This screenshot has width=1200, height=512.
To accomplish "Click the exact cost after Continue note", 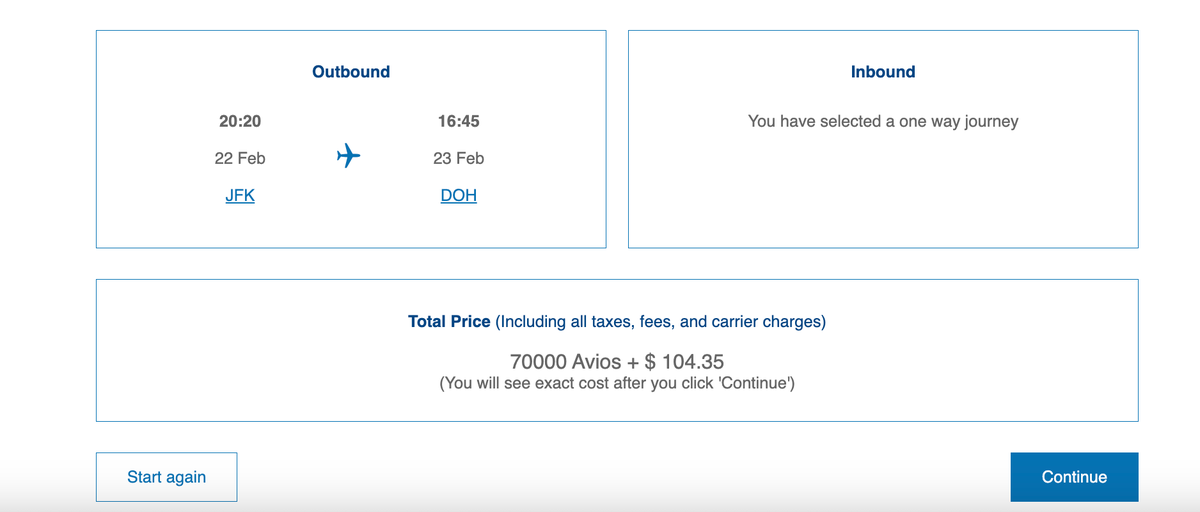I will pos(617,384).
